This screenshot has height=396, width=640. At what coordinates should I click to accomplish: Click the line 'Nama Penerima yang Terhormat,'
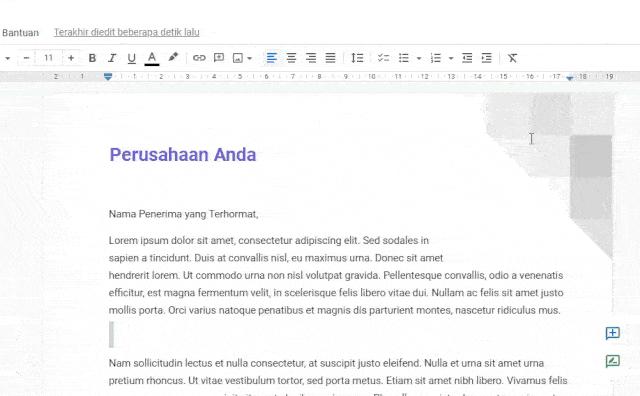184,214
